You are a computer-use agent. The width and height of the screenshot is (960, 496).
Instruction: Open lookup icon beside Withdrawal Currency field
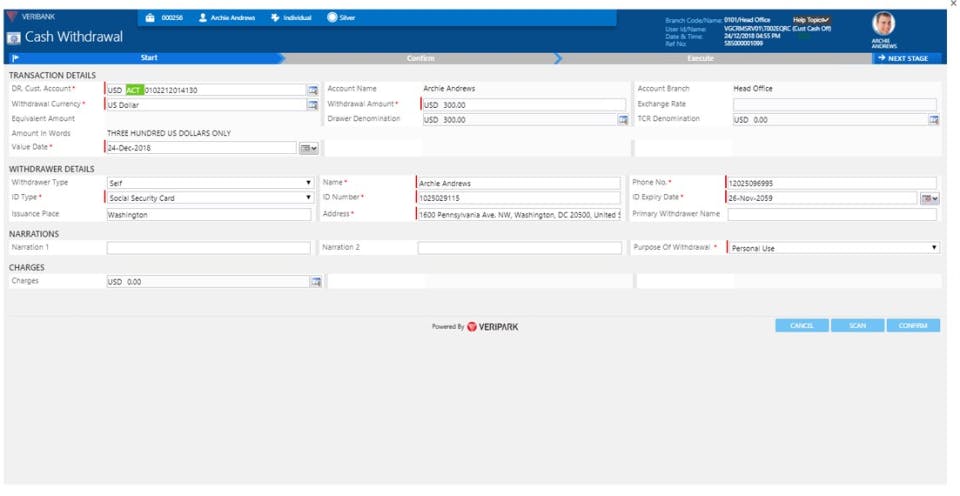pos(313,105)
